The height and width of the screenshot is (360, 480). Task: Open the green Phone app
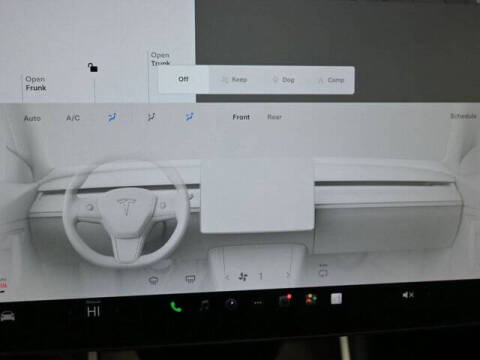point(176,307)
